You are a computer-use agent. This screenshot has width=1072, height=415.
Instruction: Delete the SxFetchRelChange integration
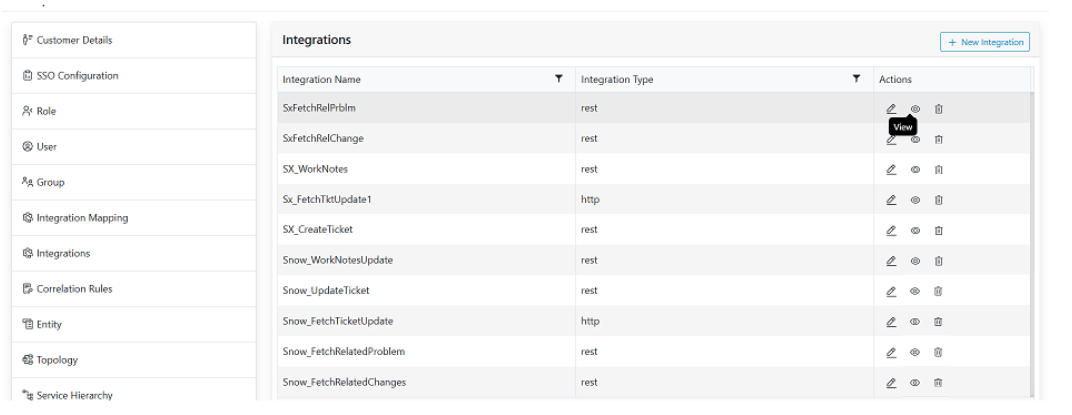939,139
